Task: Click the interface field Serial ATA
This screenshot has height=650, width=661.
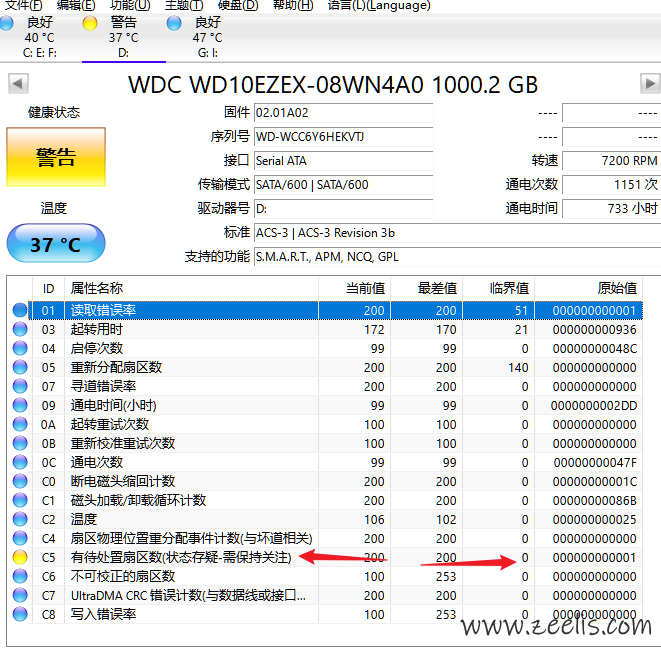Action: tap(344, 161)
